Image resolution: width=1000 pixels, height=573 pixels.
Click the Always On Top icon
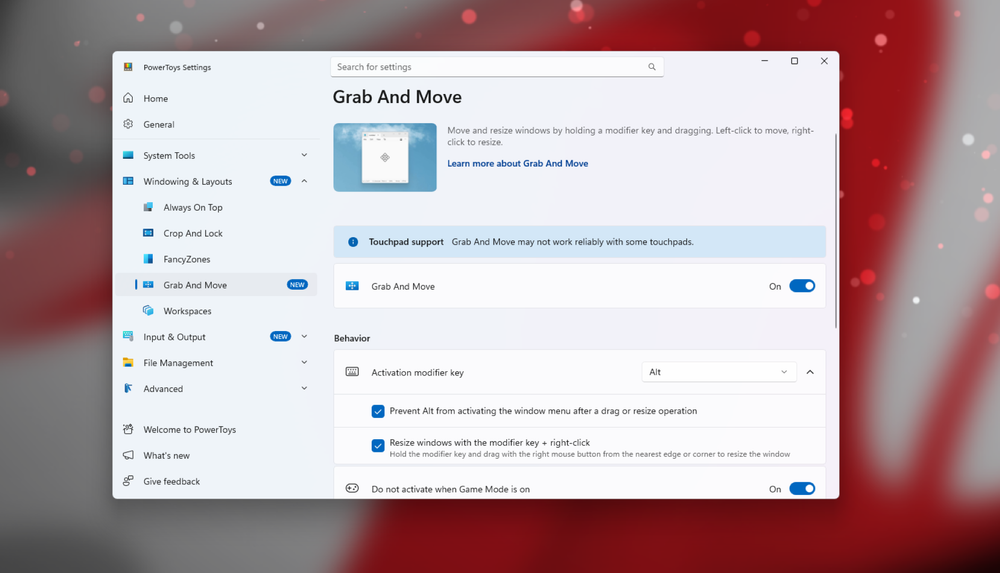(148, 207)
